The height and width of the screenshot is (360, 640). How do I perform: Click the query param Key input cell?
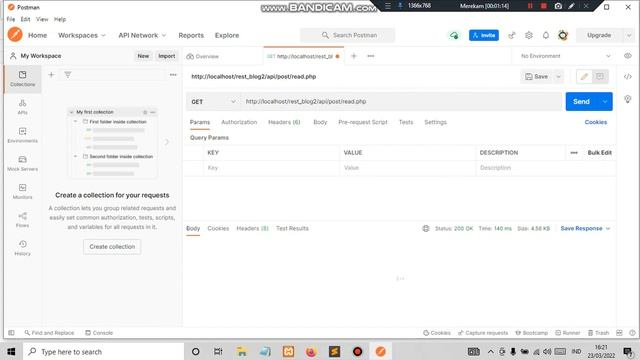[271, 168]
